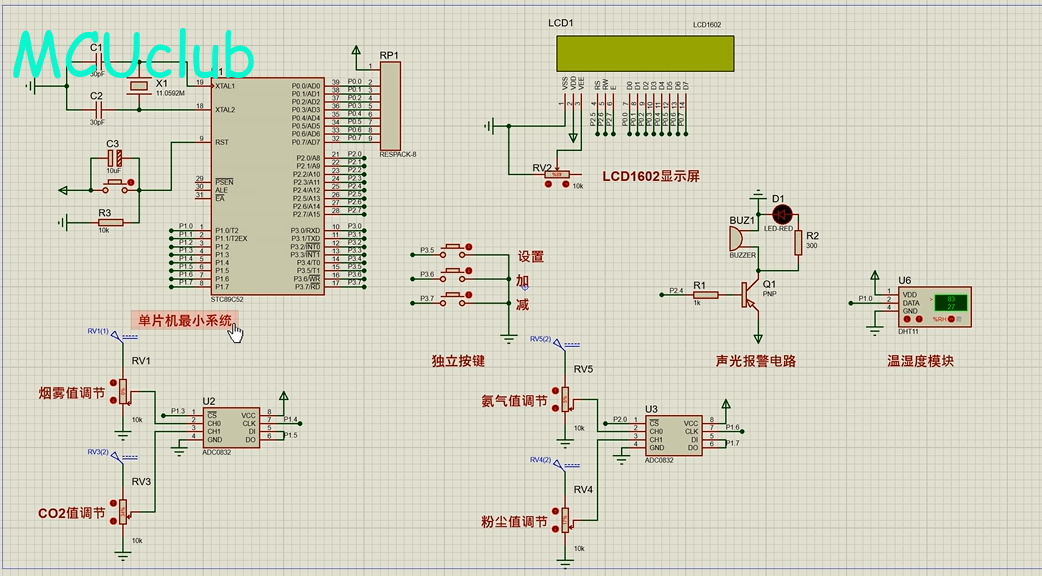Click the 单片机最小系统 label

185,321
